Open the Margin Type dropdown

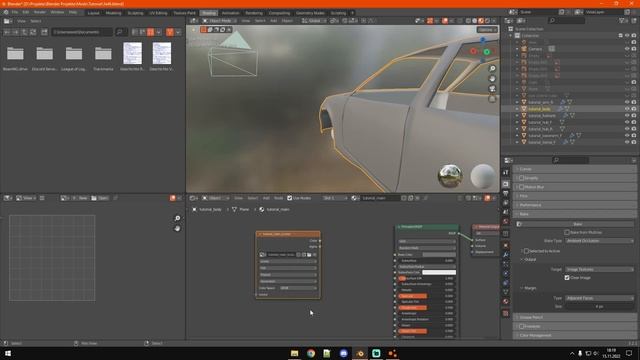click(600, 298)
